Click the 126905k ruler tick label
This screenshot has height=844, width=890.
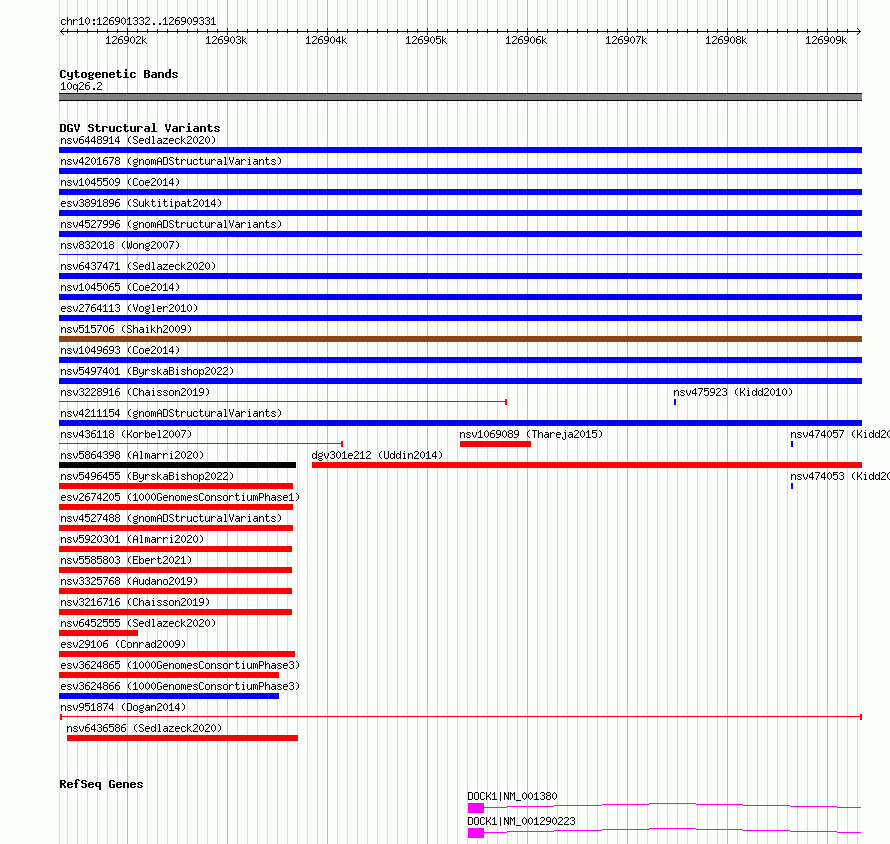[x=426, y=40]
